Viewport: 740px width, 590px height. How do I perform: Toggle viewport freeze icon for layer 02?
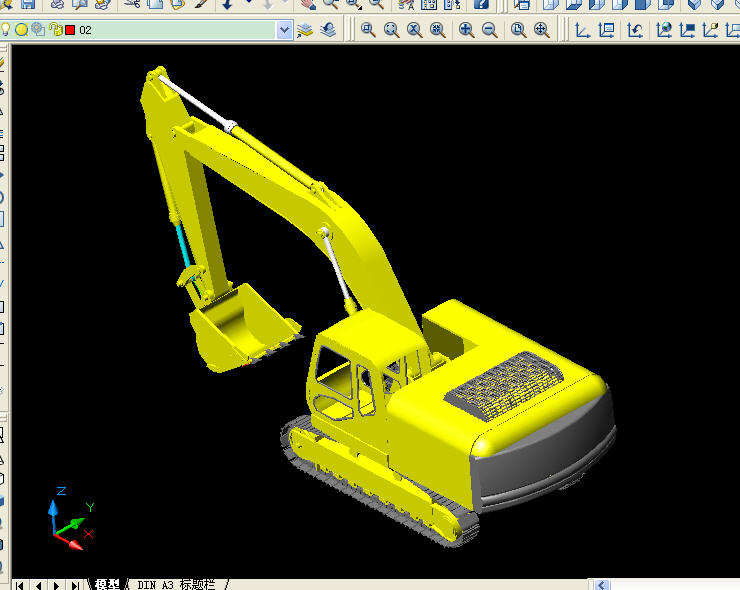point(38,30)
